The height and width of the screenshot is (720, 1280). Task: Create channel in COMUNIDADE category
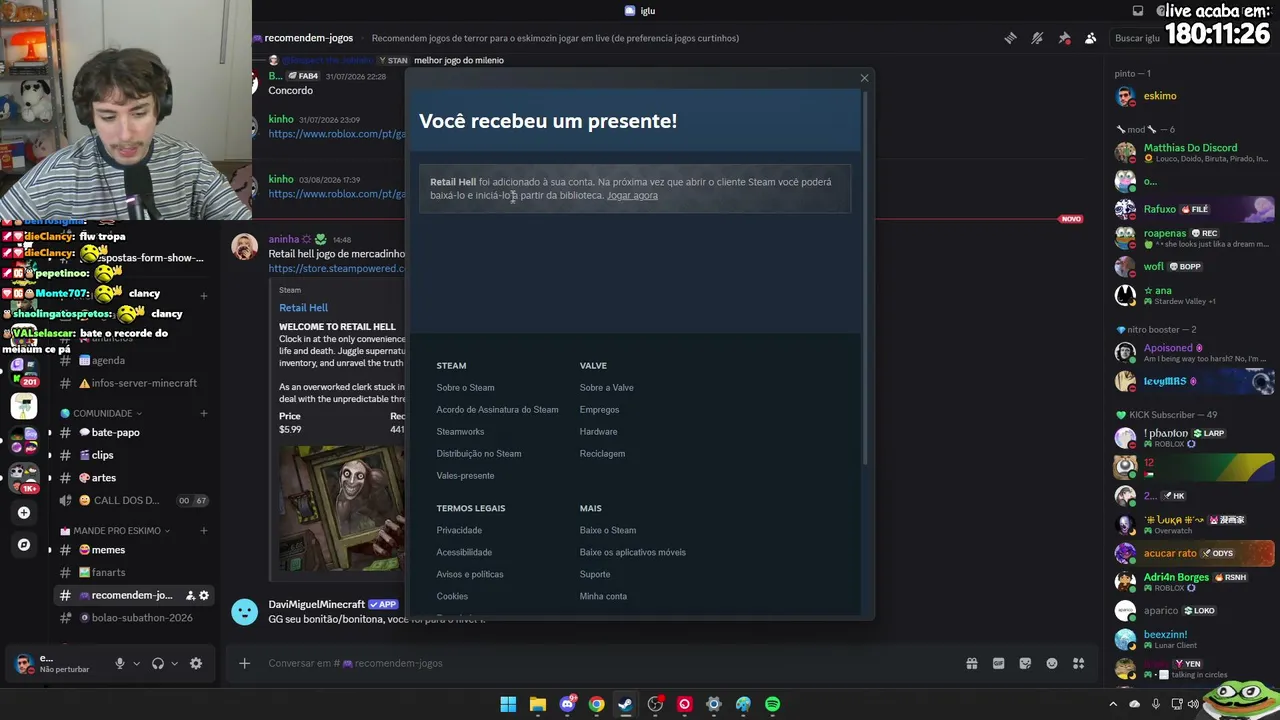point(204,413)
